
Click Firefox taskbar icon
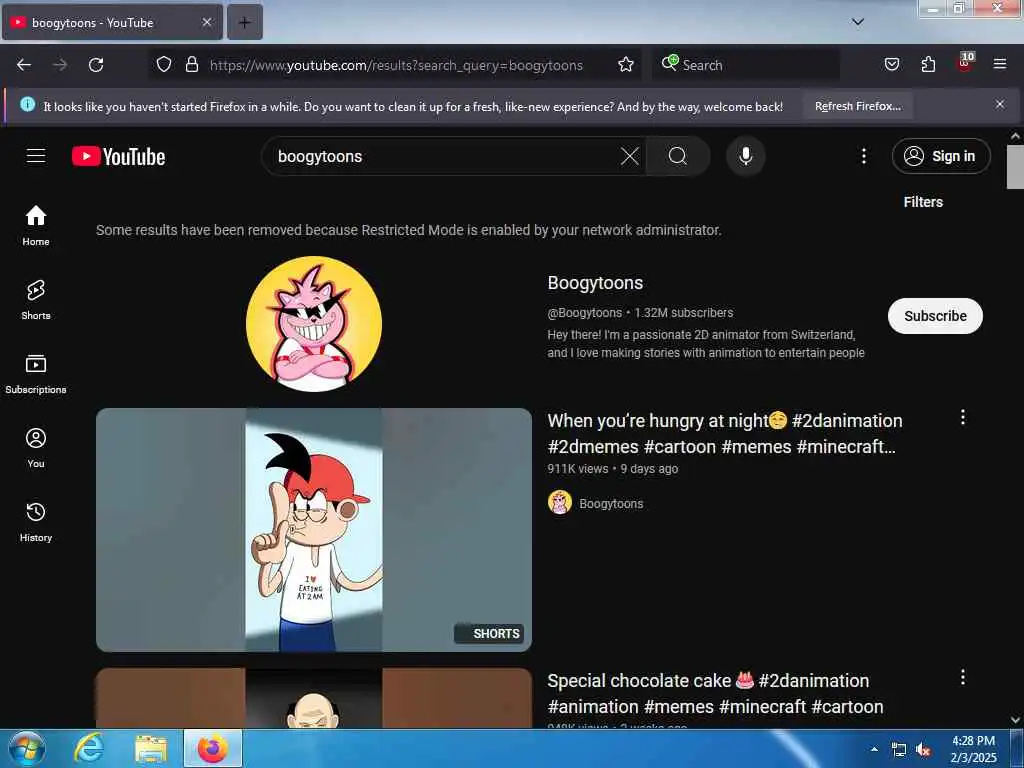tap(213, 748)
